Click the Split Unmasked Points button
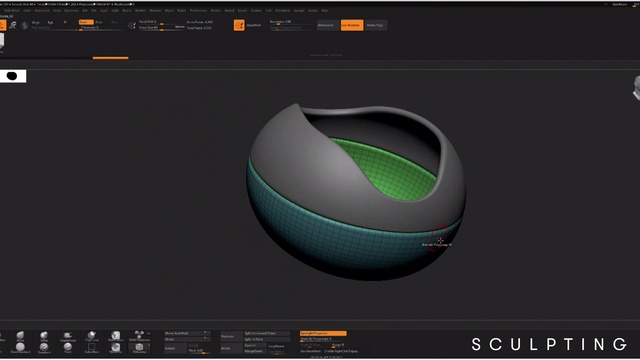 [x=267, y=333]
